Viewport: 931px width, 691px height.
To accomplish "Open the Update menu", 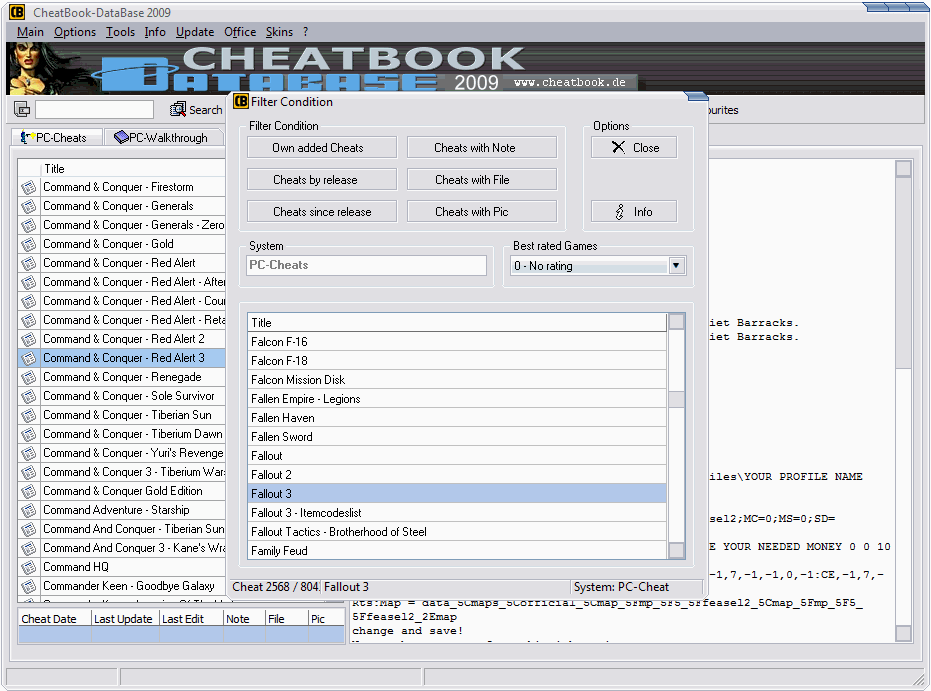I will [195, 32].
